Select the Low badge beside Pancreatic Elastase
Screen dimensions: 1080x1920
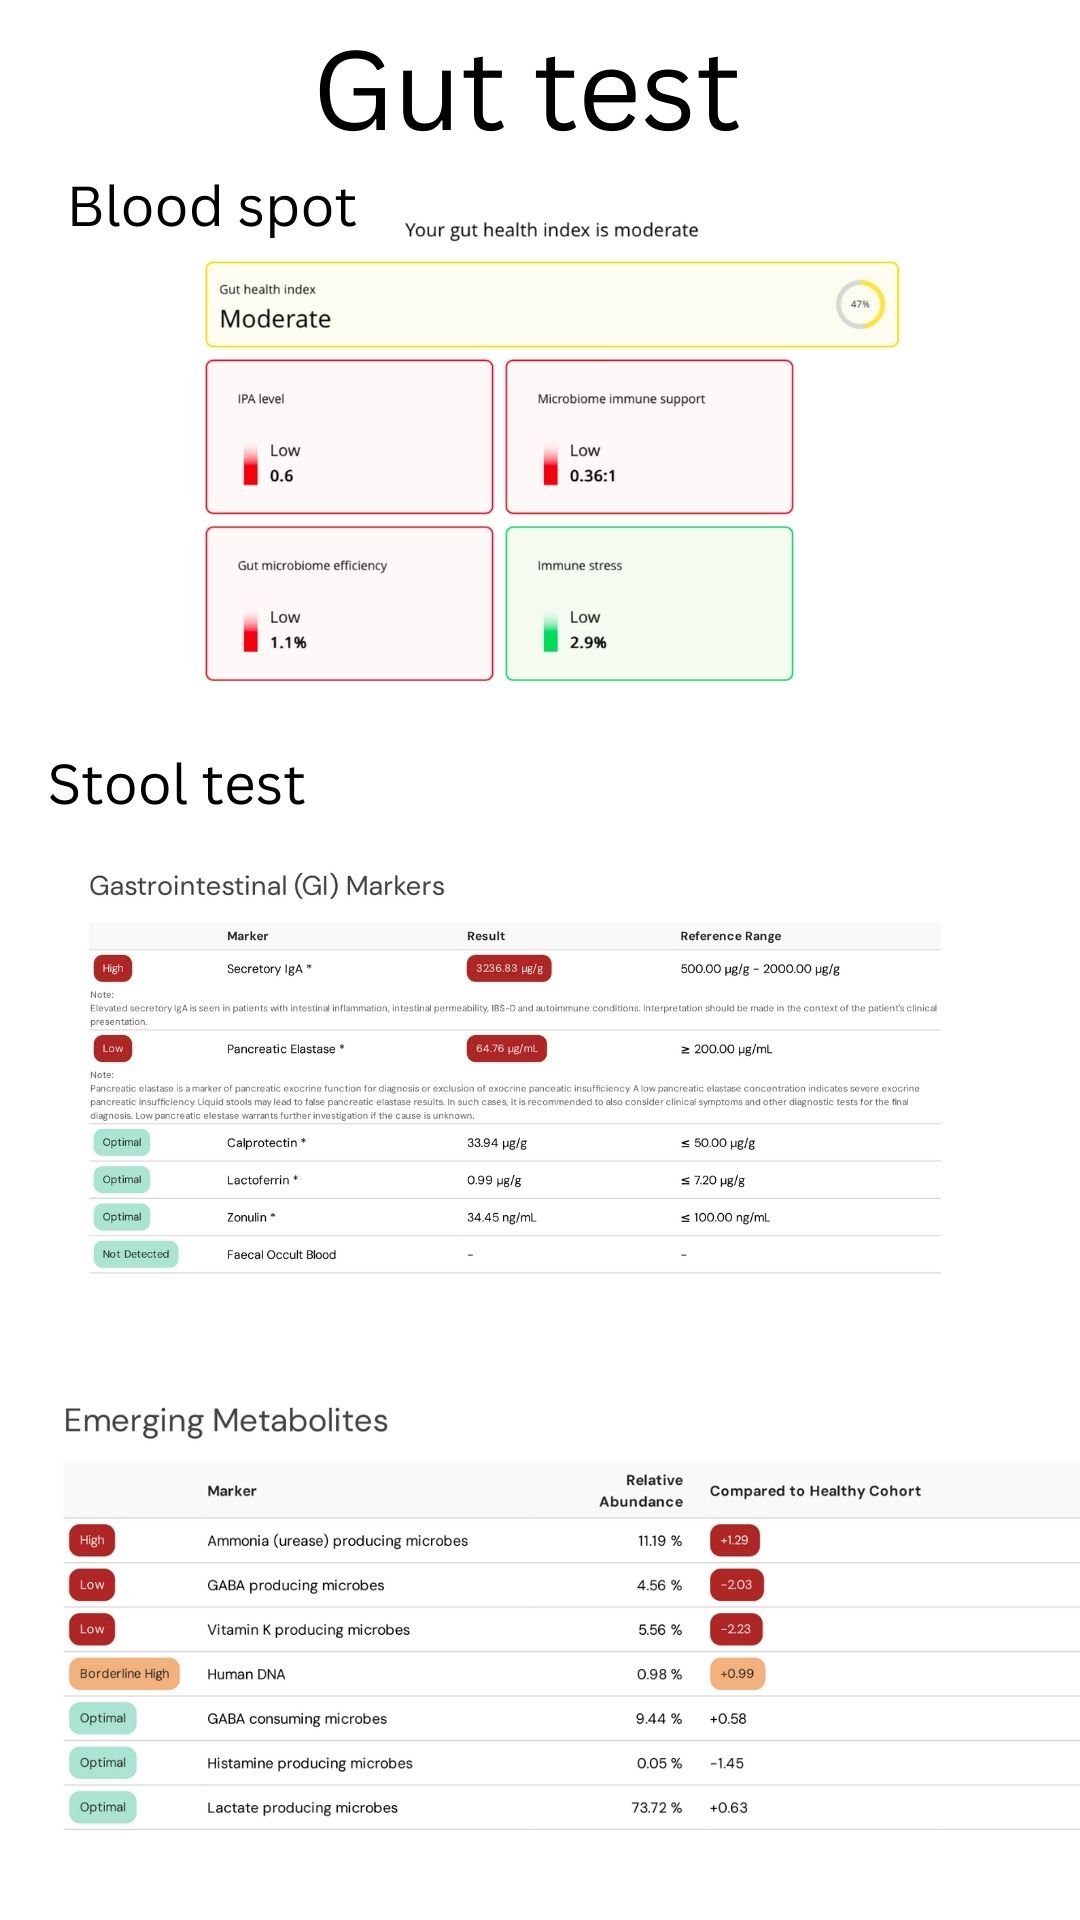[x=113, y=1048]
